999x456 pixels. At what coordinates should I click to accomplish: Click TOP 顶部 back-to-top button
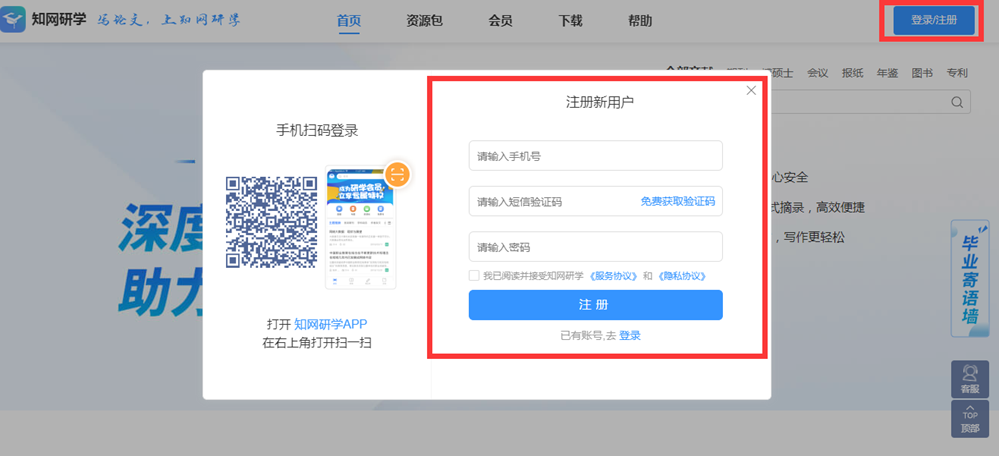(970, 419)
